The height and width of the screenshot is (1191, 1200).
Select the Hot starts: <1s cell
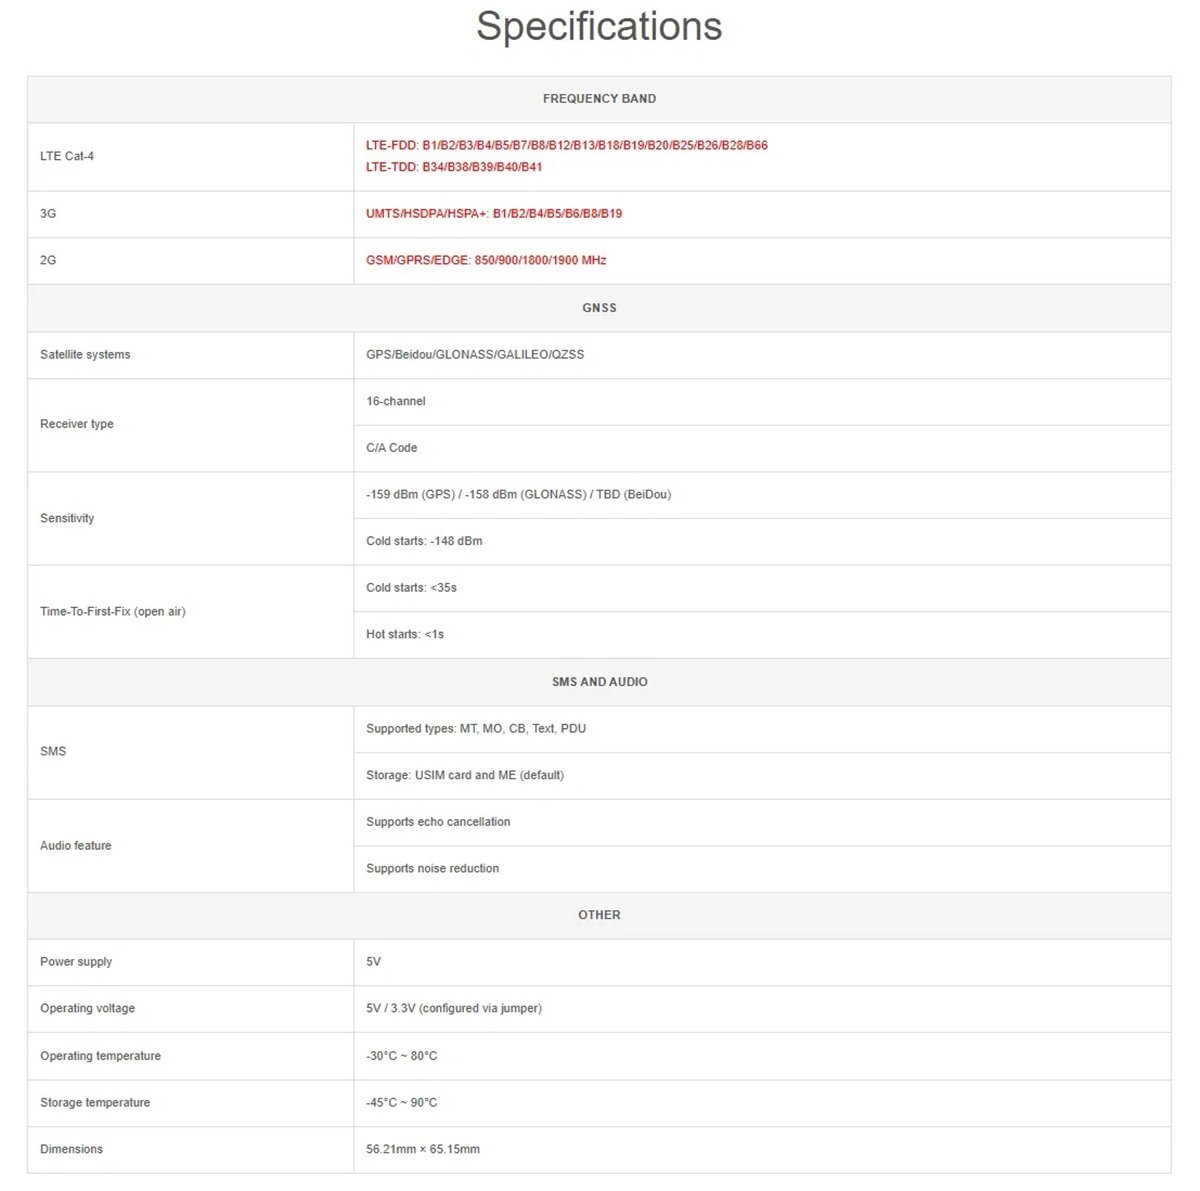[x=405, y=634]
